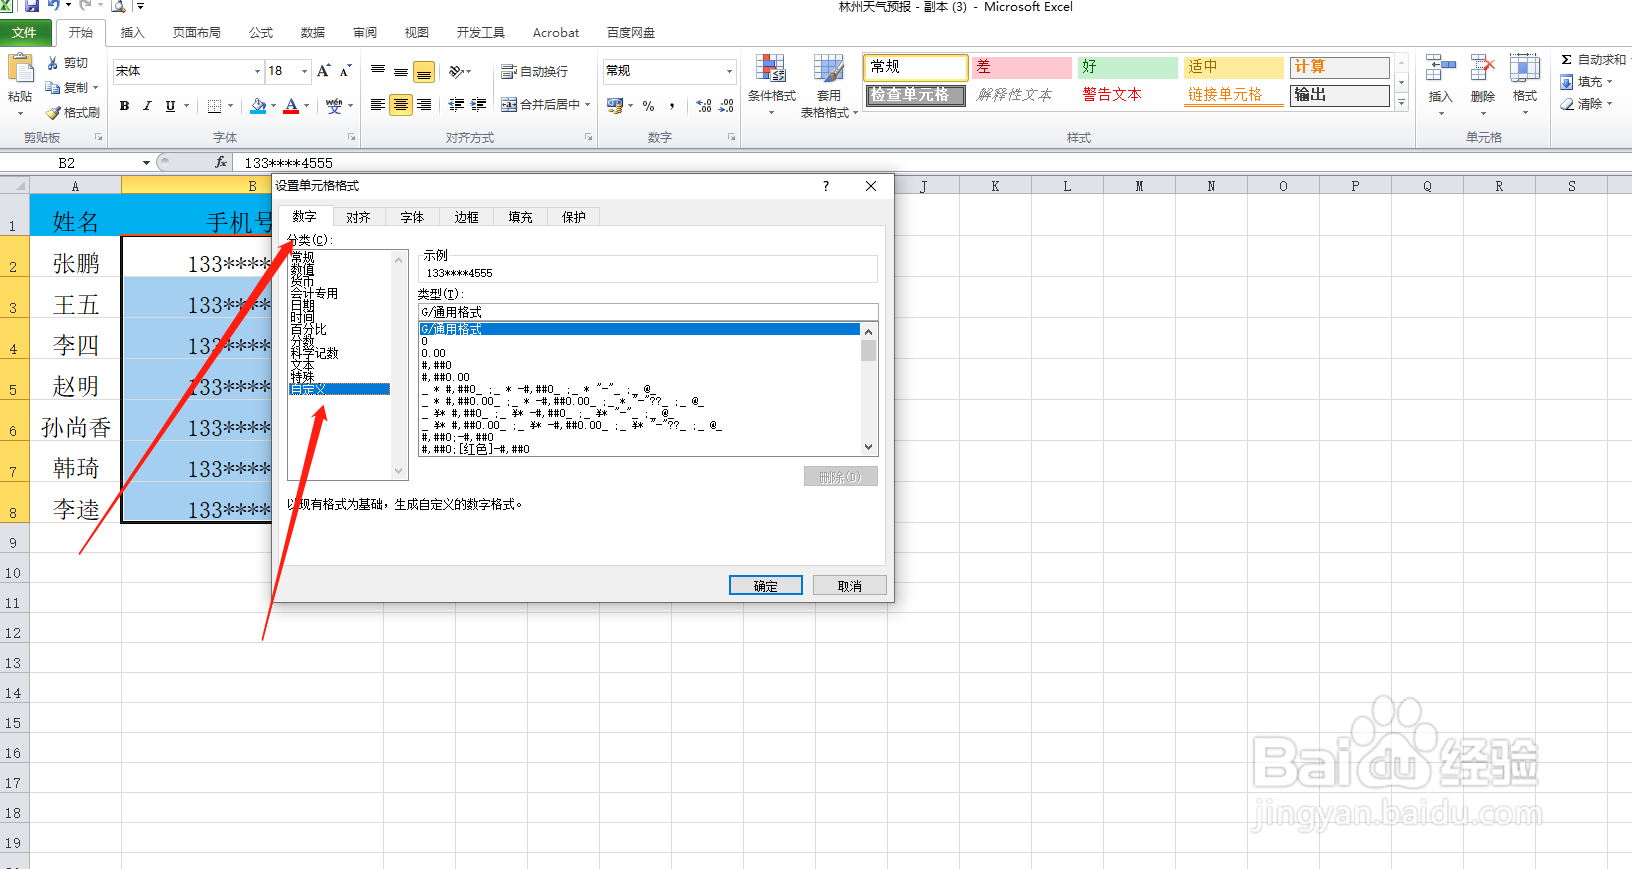Open the Alignment (对齐) dialog tab

coord(358,217)
